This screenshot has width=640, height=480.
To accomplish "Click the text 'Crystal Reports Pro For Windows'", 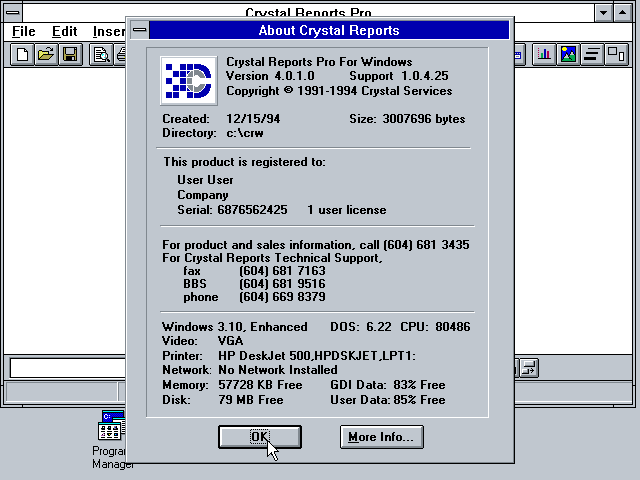I will 319,62.
